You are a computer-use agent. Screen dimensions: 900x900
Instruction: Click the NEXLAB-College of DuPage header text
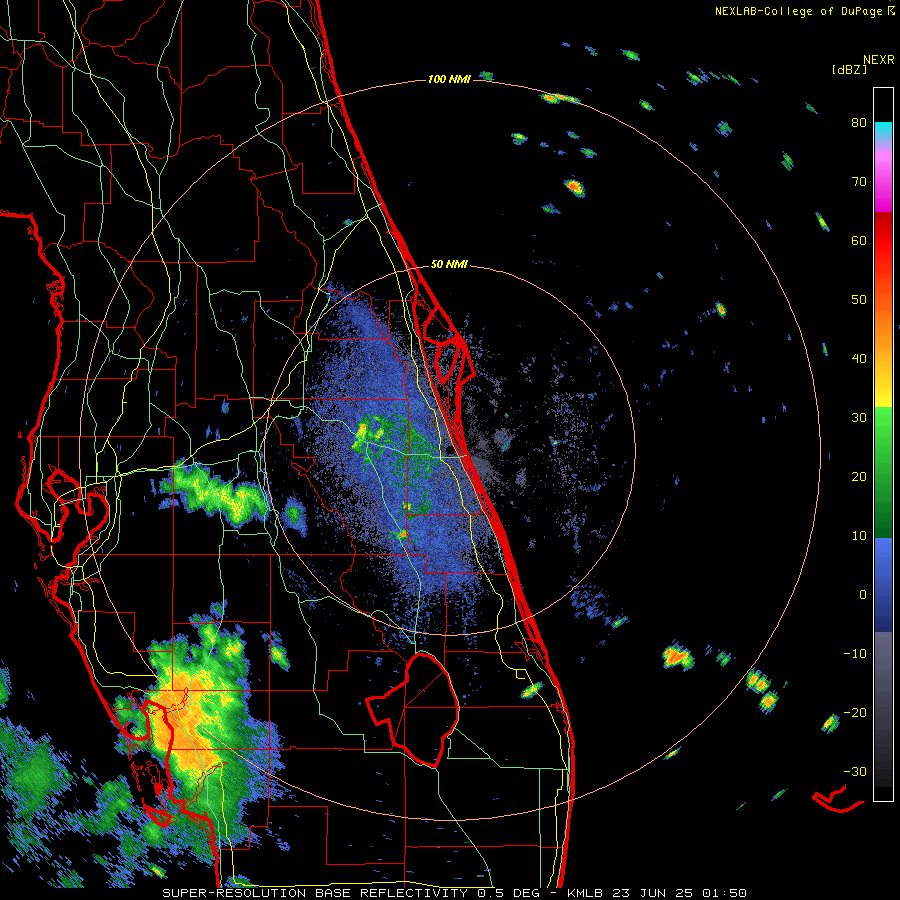(x=798, y=11)
